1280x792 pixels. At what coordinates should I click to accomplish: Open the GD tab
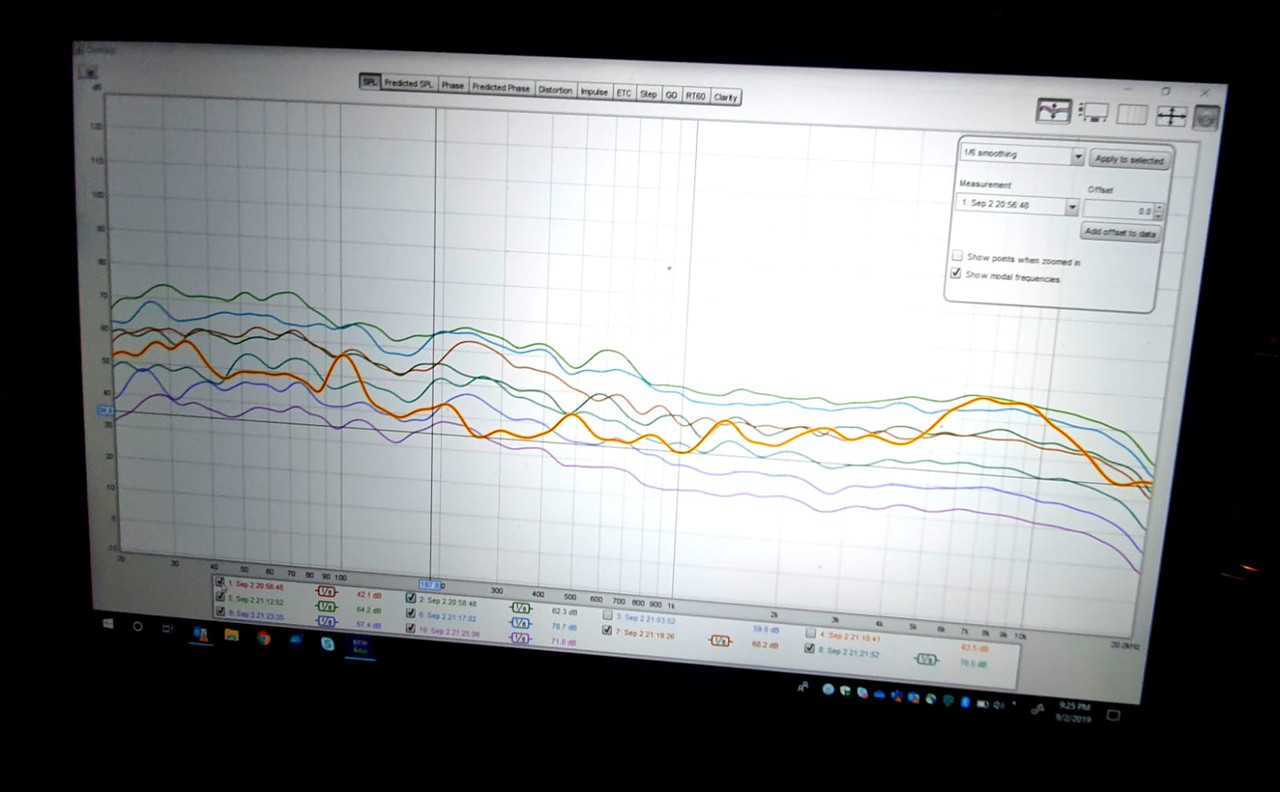(671, 95)
